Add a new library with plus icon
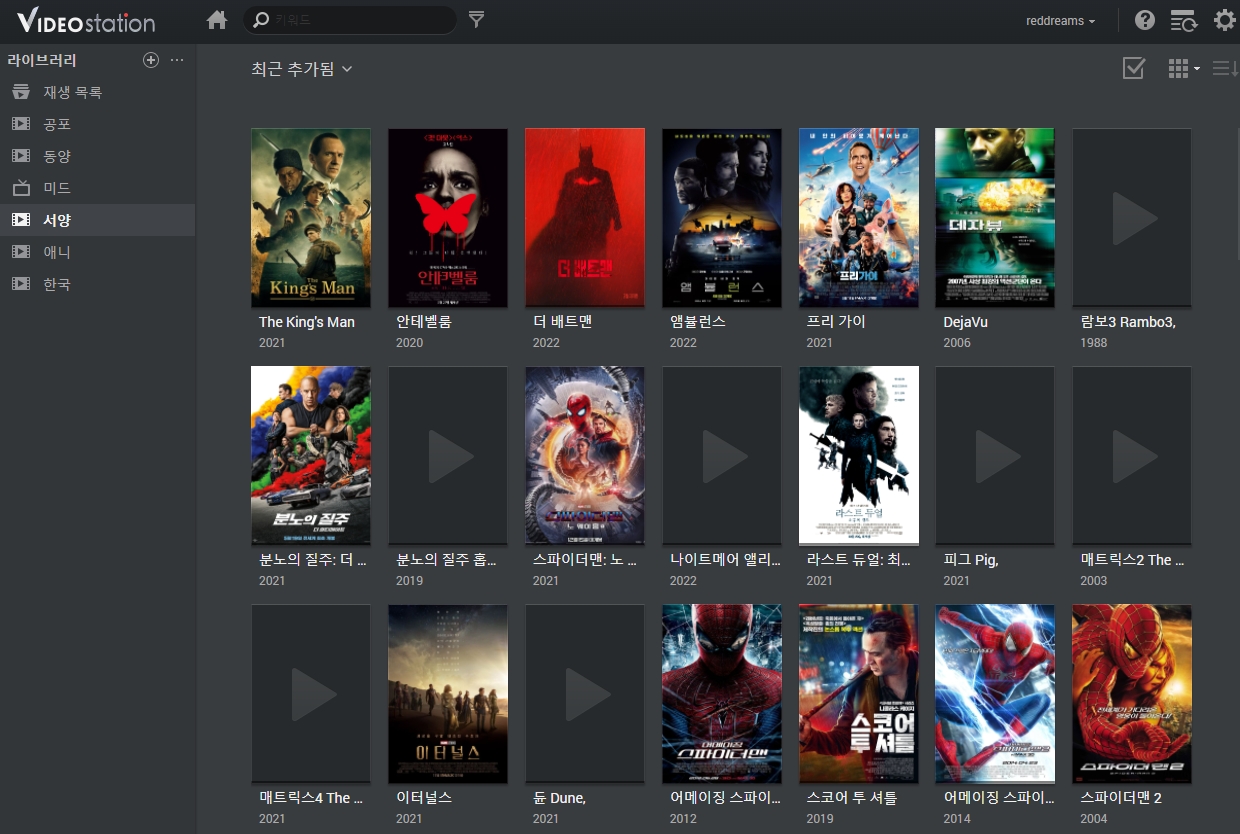This screenshot has width=1240, height=834. (x=151, y=60)
